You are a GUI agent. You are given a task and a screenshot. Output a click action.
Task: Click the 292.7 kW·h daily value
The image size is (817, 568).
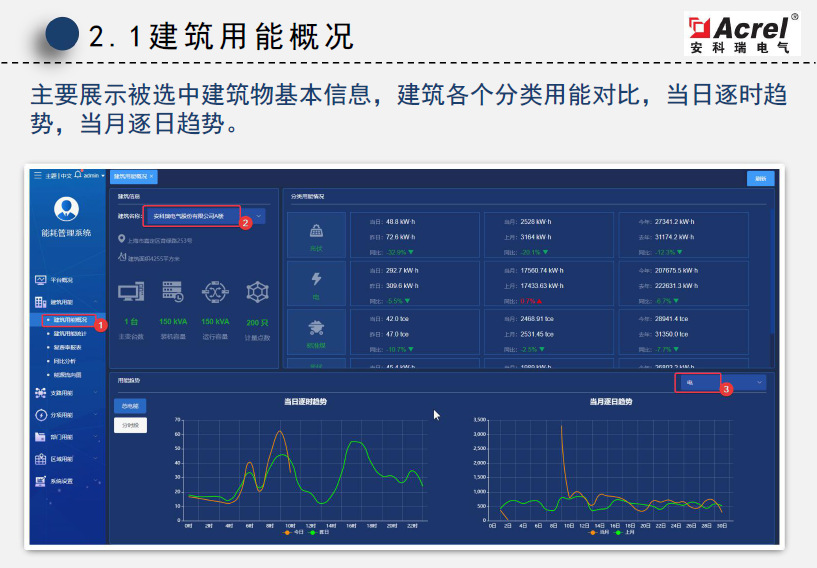point(402,270)
